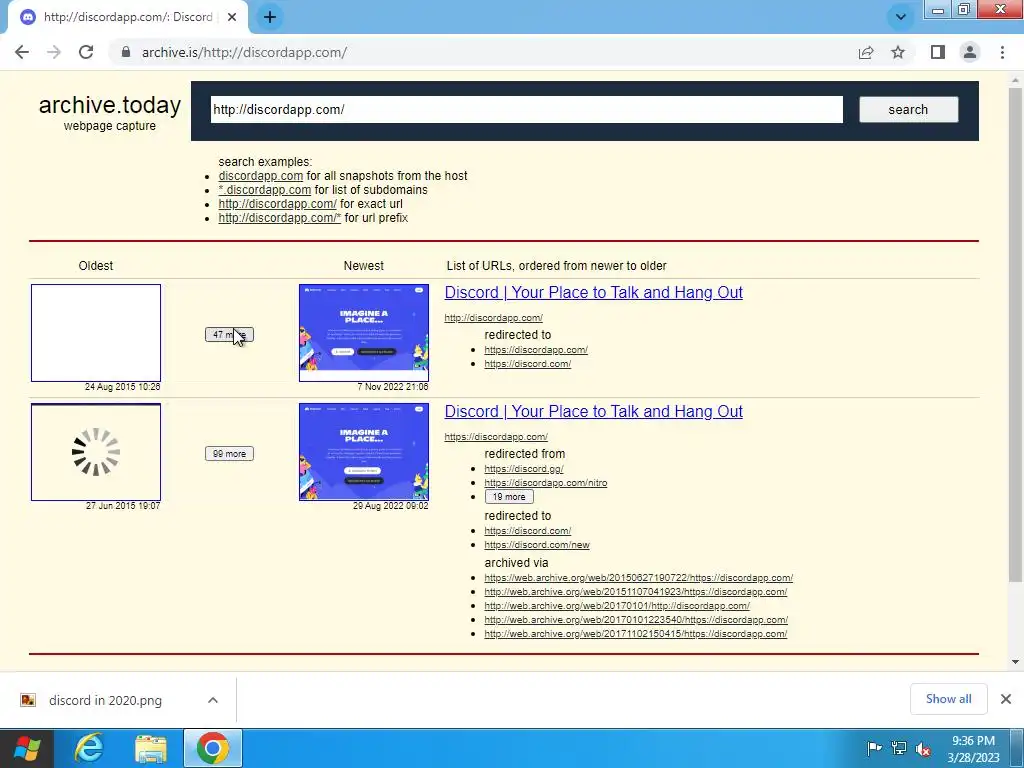
Task: Expand the 47 more snapshots button
Action: 229,334
